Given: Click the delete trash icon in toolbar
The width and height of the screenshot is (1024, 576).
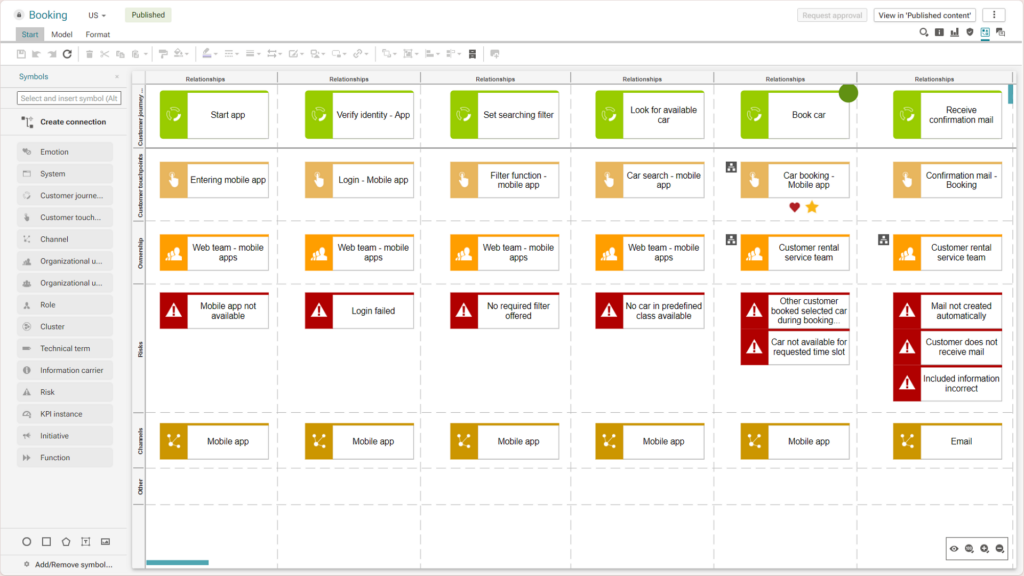Looking at the screenshot, I should click(x=89, y=54).
